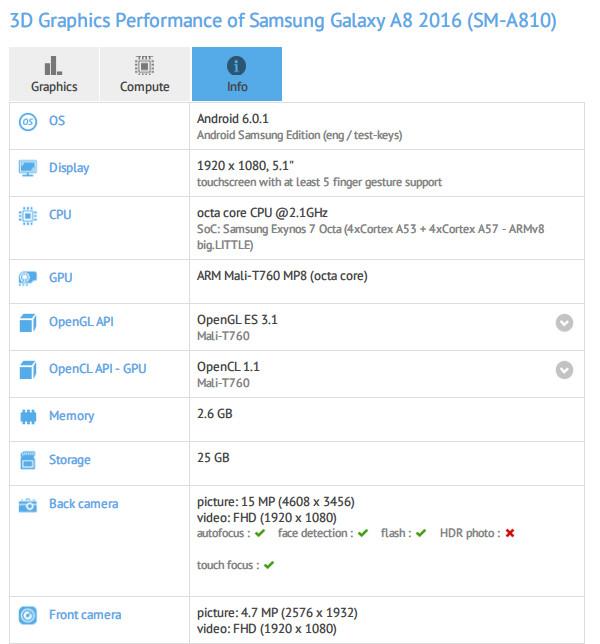Click the Display label
The image size is (600, 644).
[69, 168]
